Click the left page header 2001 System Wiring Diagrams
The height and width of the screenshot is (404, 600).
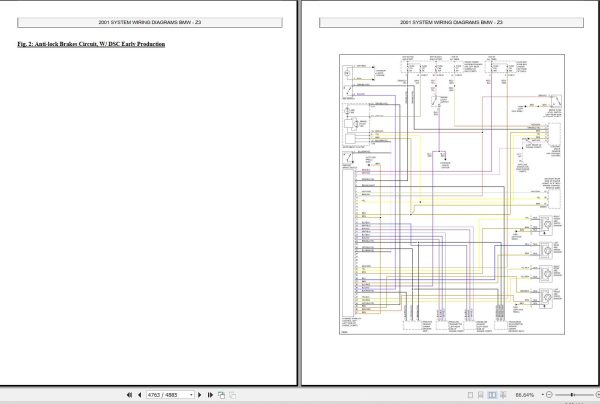150,22
